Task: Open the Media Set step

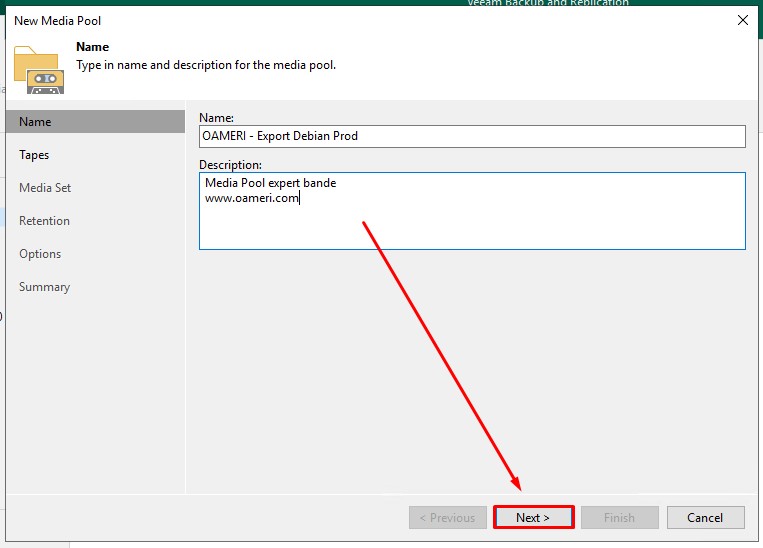Action: point(45,188)
